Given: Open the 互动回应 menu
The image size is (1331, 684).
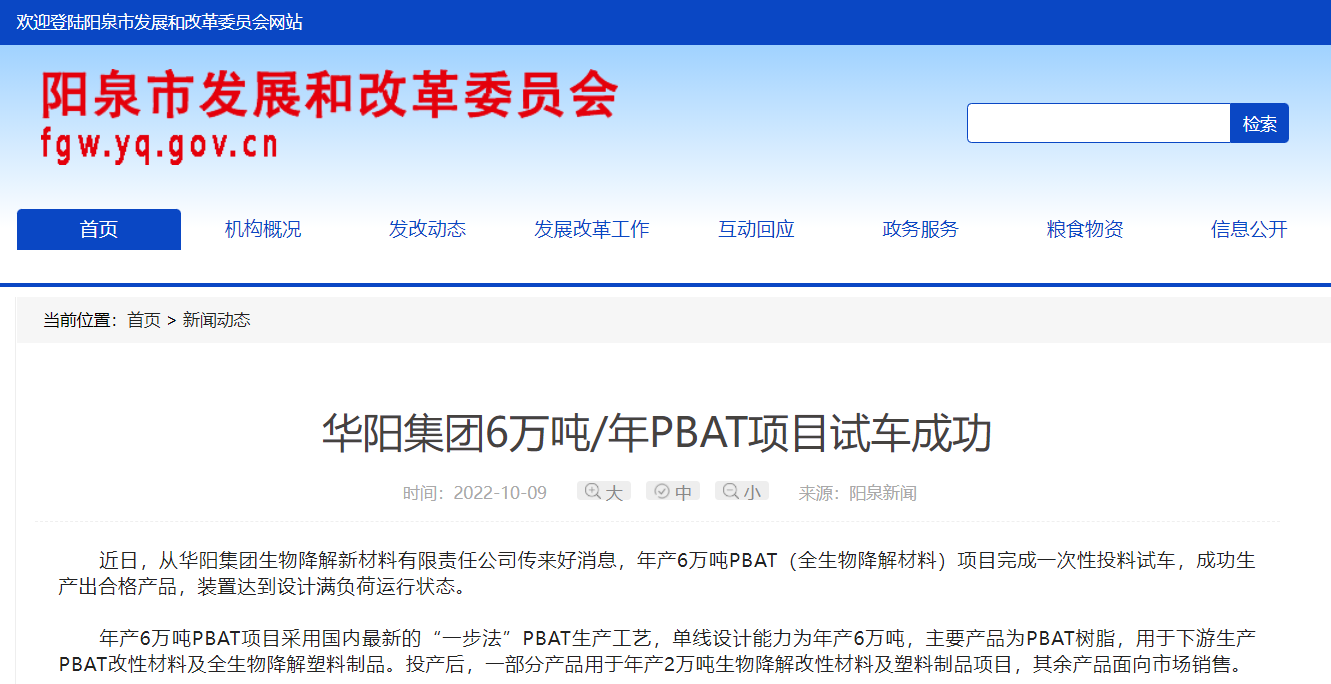Looking at the screenshot, I should (755, 228).
